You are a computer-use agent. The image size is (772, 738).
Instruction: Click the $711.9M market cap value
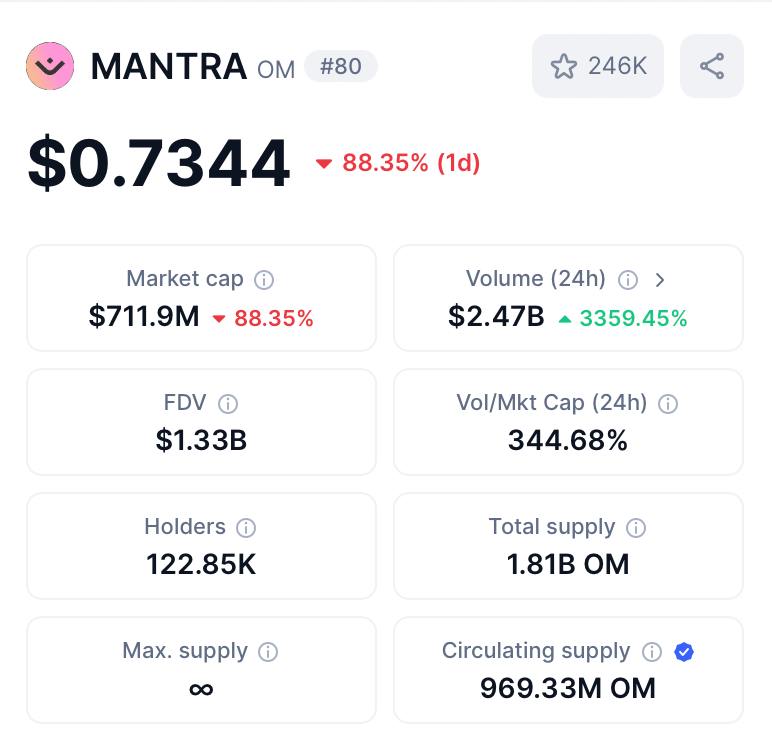[144, 316]
